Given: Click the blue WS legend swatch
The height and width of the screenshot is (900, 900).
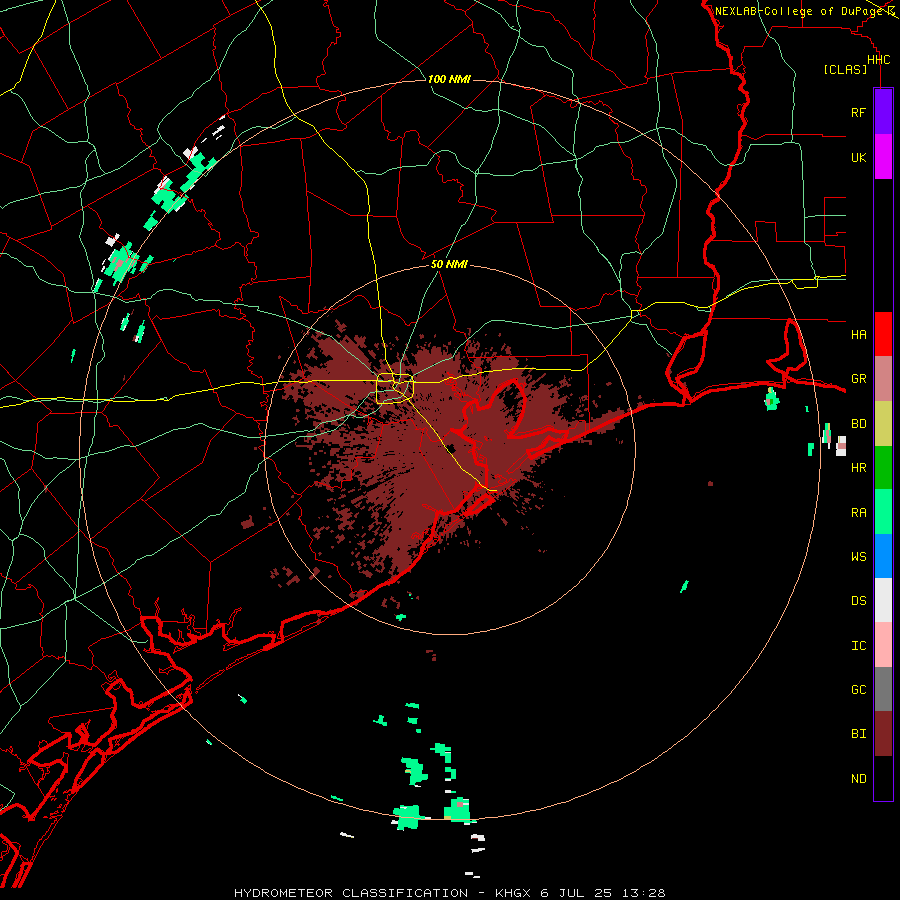Looking at the screenshot, I should (x=883, y=556).
